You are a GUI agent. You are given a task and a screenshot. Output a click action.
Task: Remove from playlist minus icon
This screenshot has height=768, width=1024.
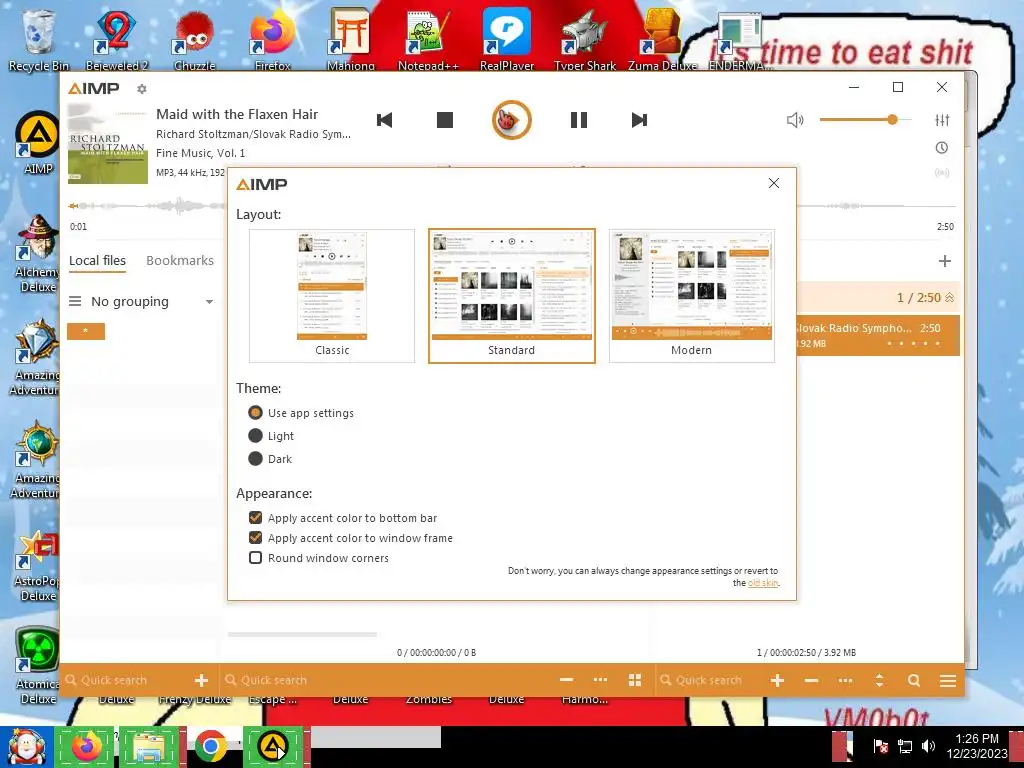coord(811,680)
